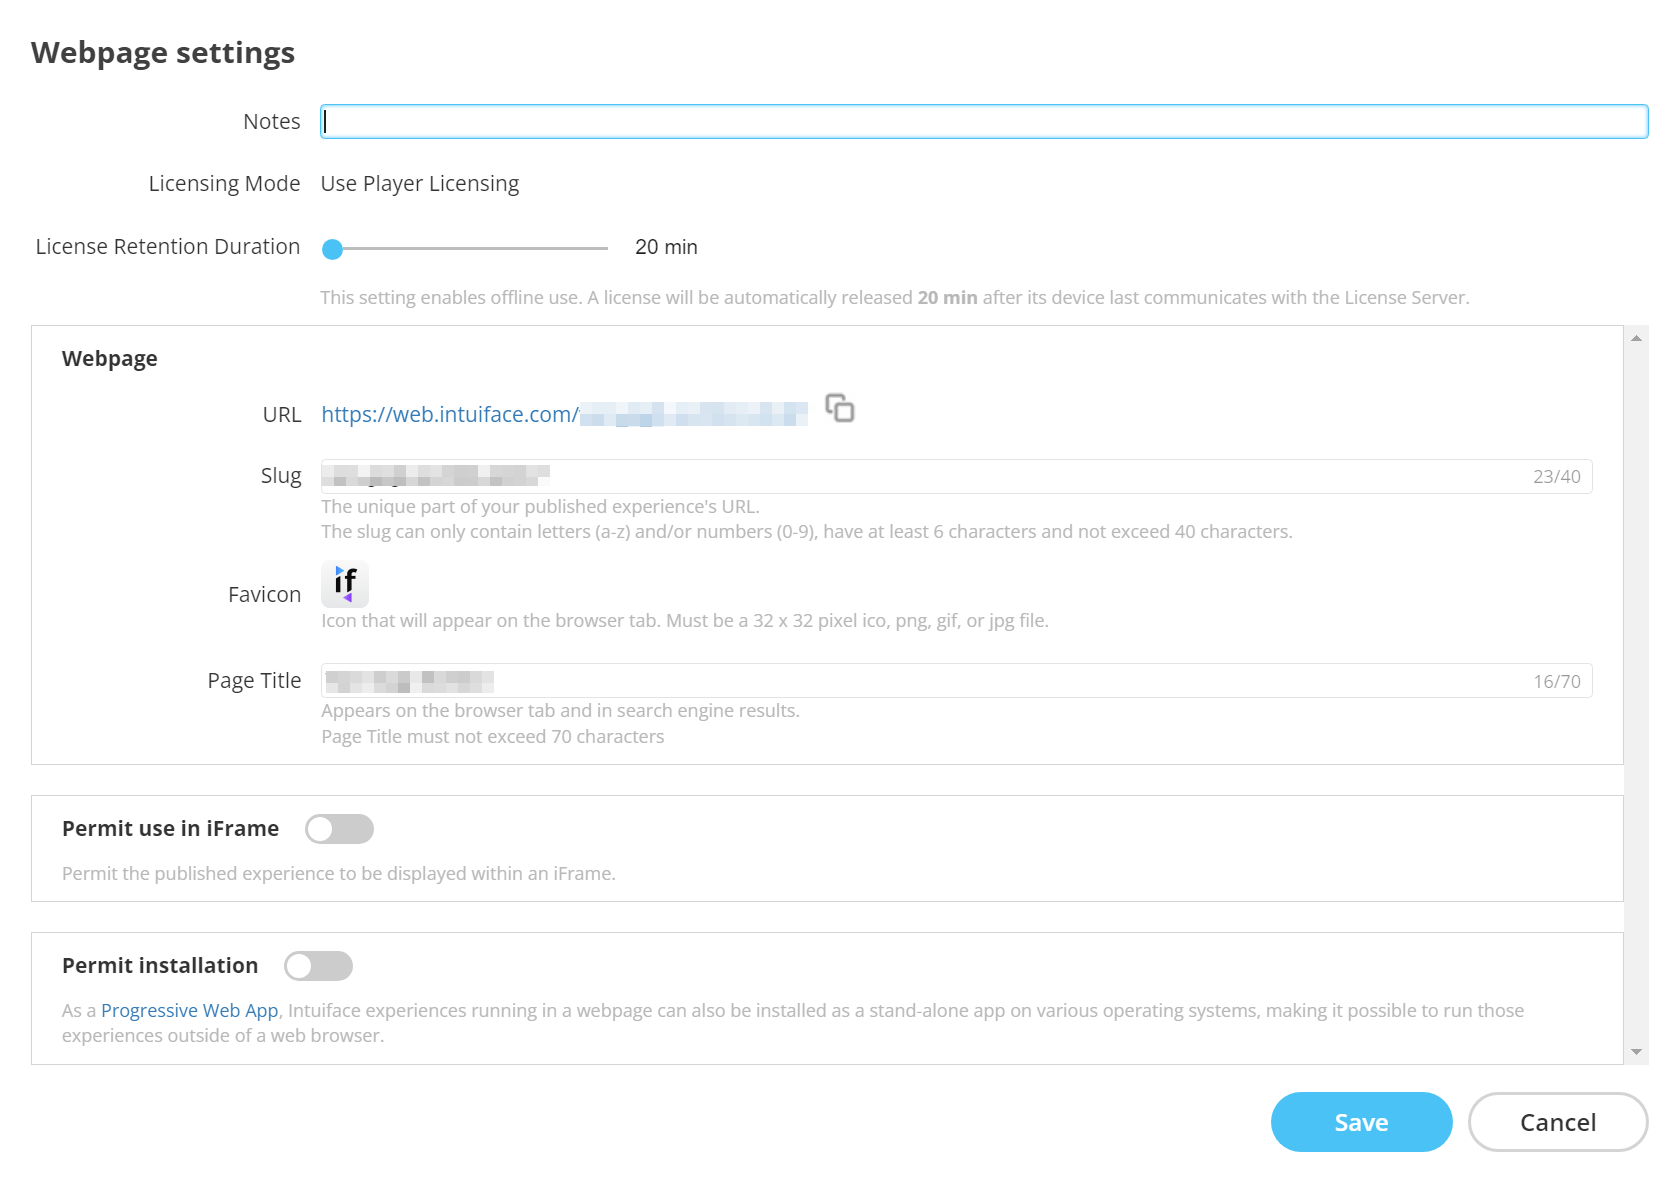Click the 23/40 slug character counter
This screenshot has height=1198, width=1678.
(x=1558, y=476)
